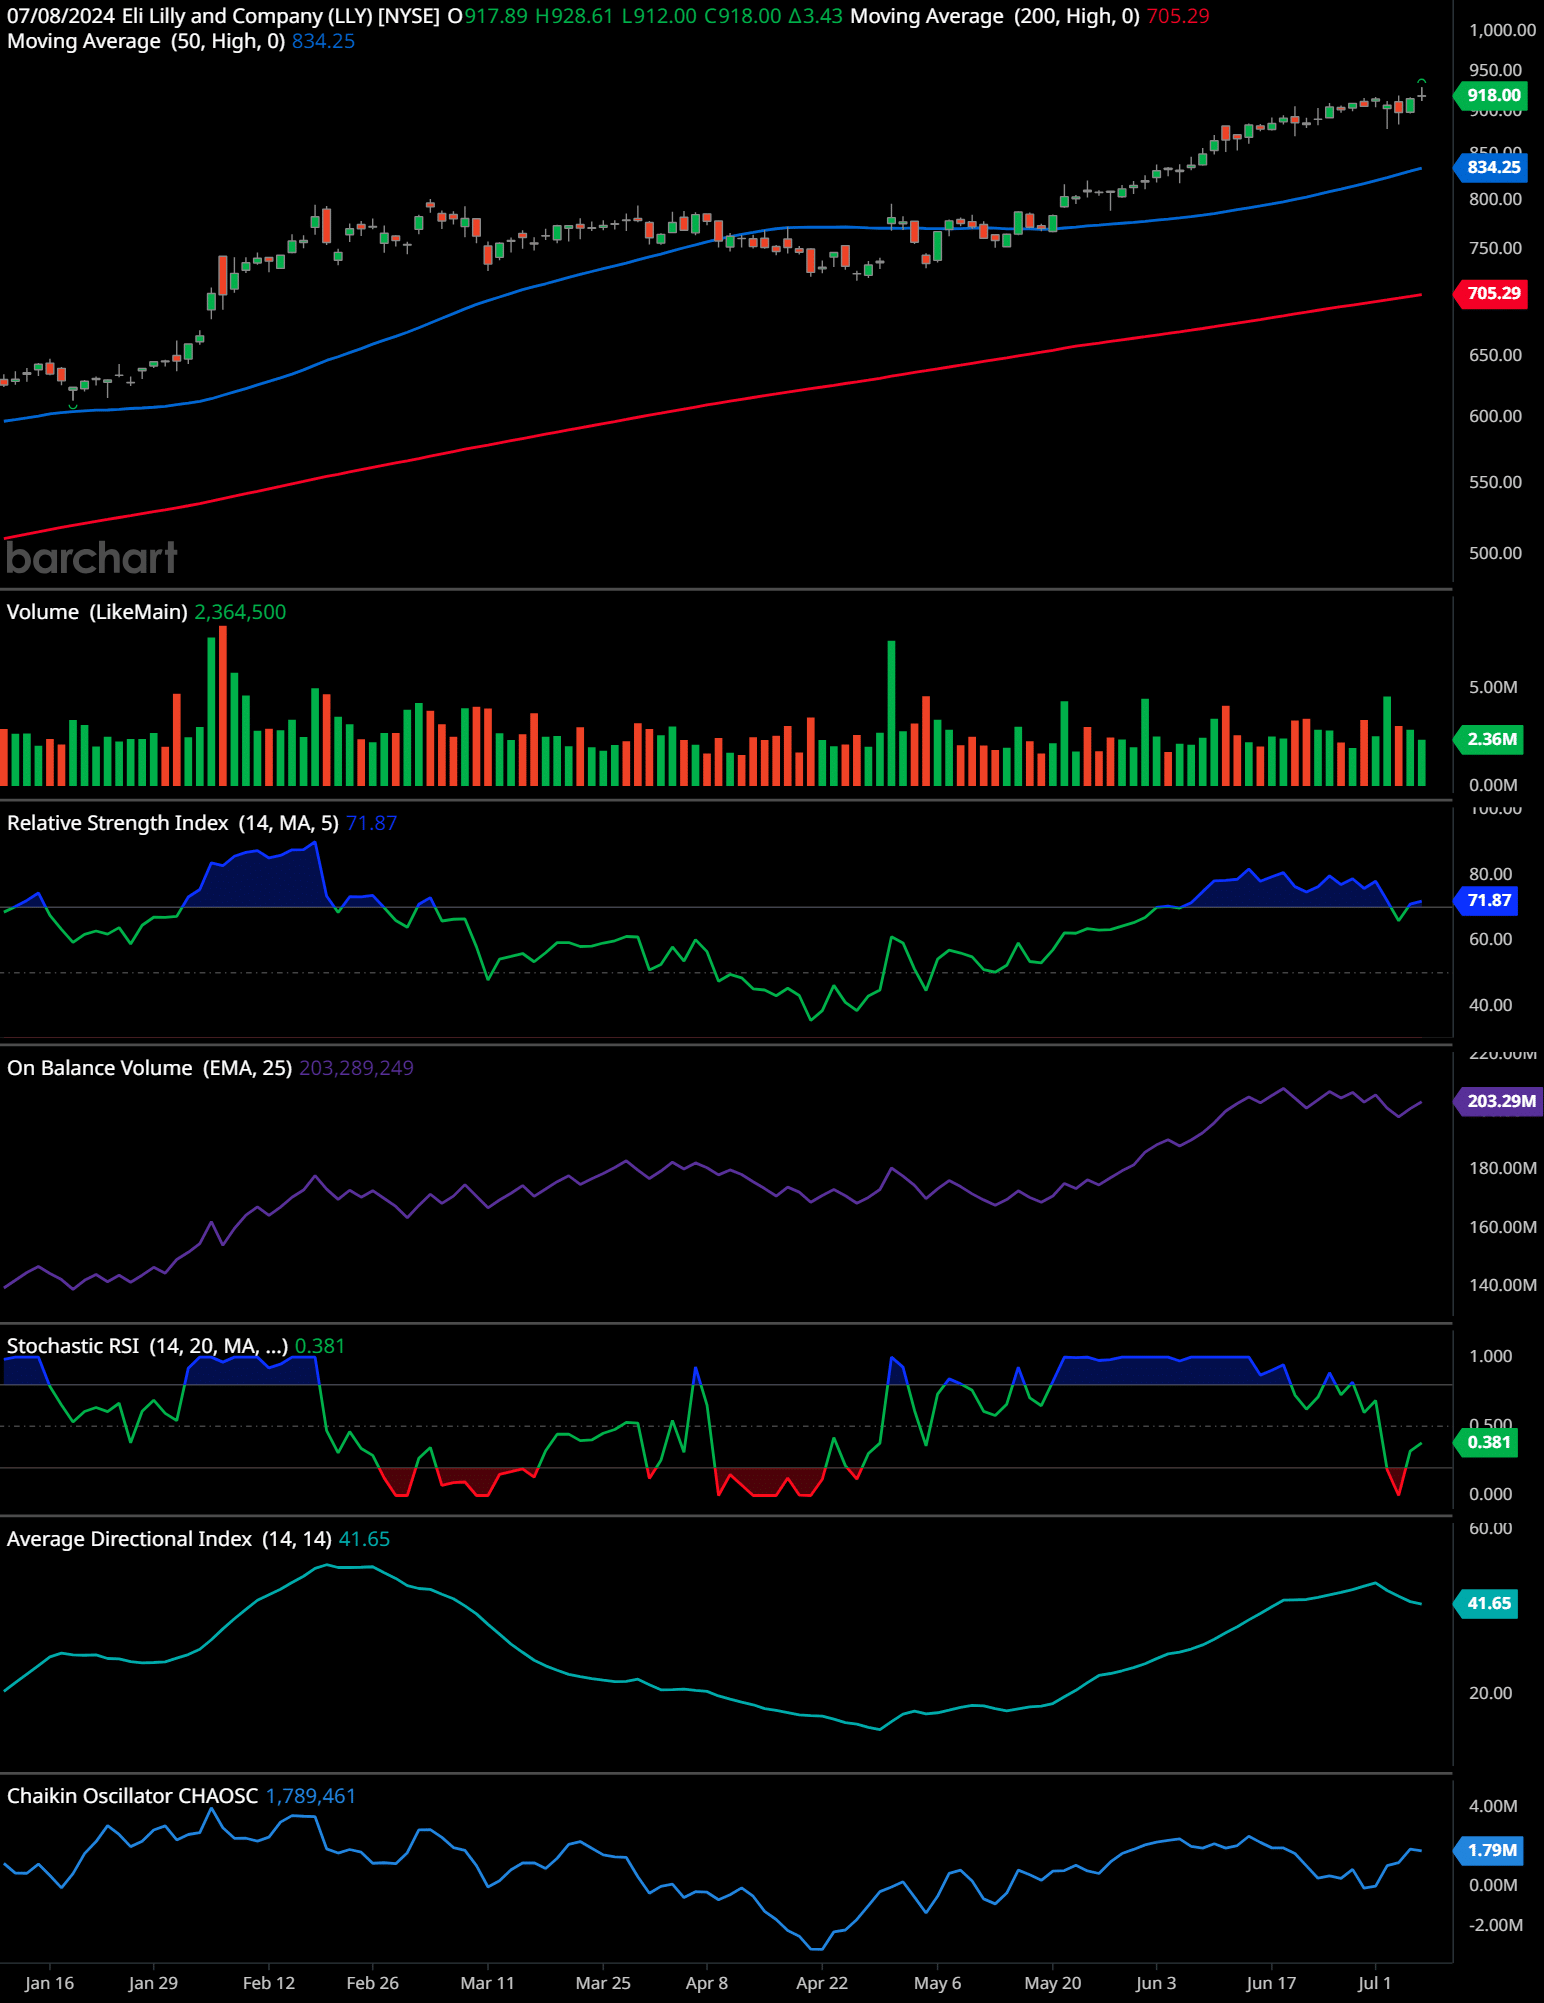Click the 4.00M Chaikin axis label
The height and width of the screenshot is (2003, 1544).
[1493, 1806]
